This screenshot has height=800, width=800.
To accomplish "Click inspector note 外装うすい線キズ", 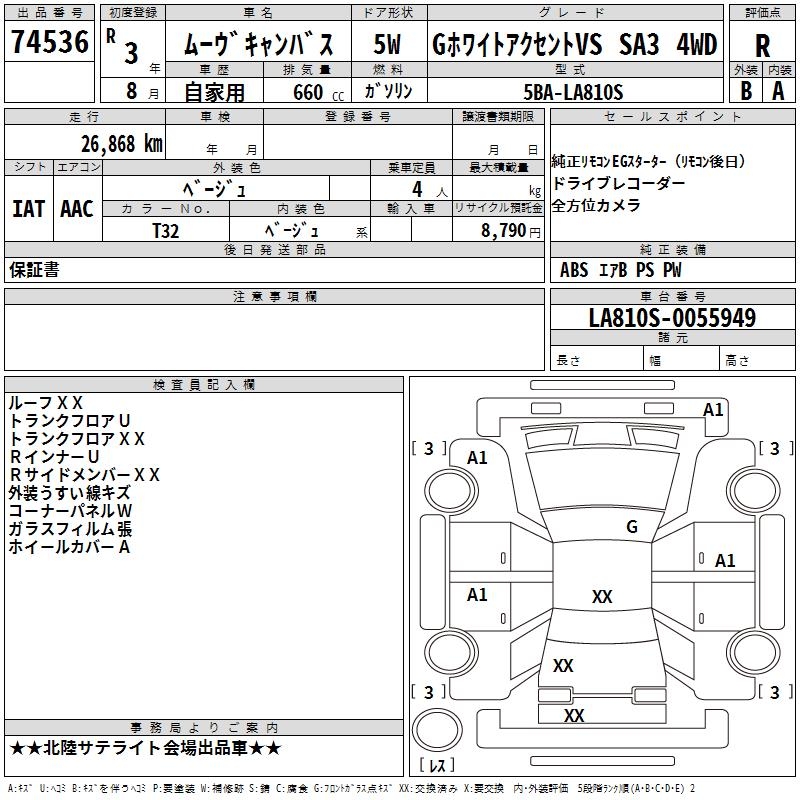I will 69,493.
